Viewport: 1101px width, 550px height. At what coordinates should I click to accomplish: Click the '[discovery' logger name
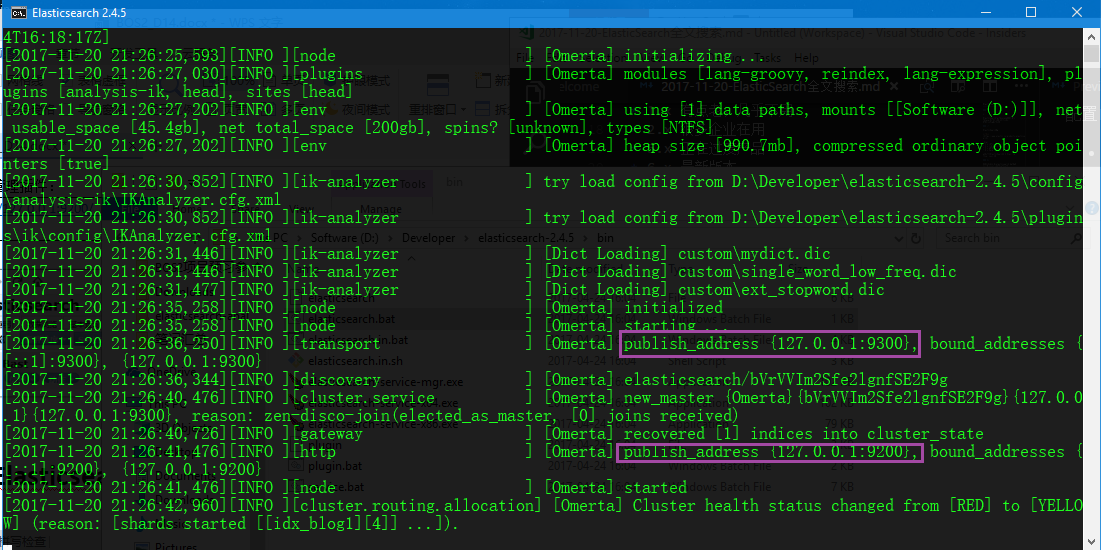tap(336, 380)
